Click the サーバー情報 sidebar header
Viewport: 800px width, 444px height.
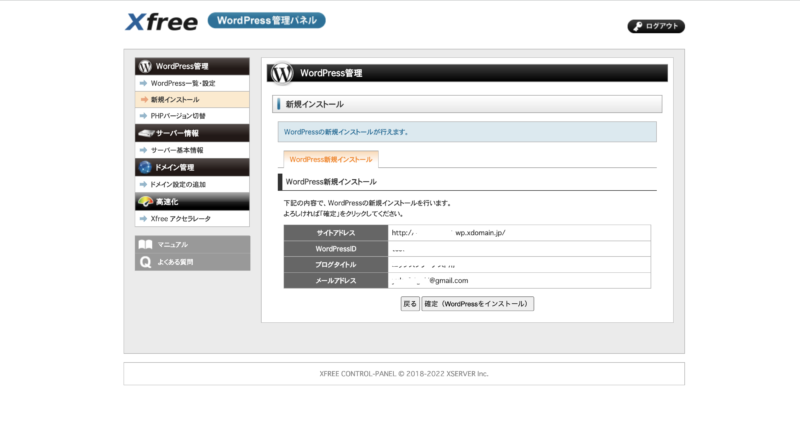click(x=192, y=133)
